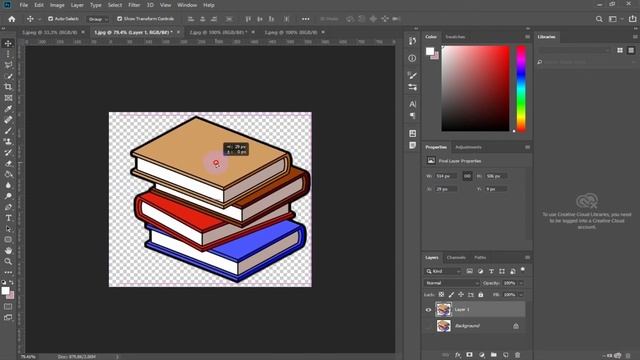The image size is (640, 360).
Task: Switch to the Adjustments tab
Action: pyautogui.click(x=468, y=147)
